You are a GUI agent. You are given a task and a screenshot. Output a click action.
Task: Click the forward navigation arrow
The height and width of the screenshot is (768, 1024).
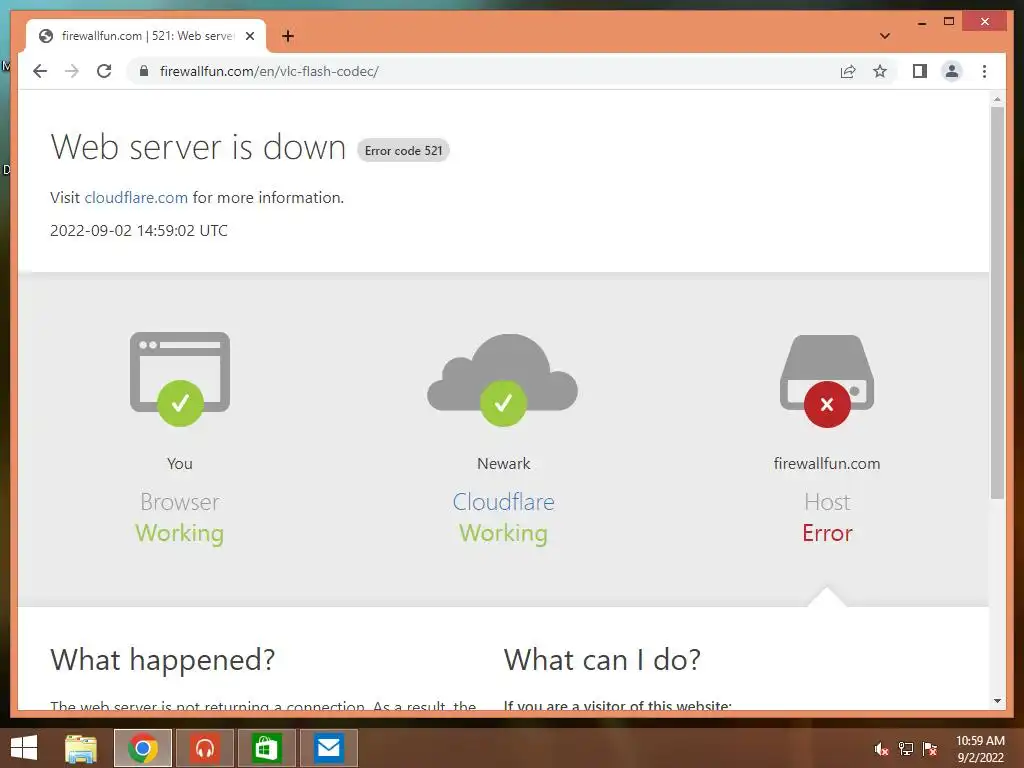point(72,71)
